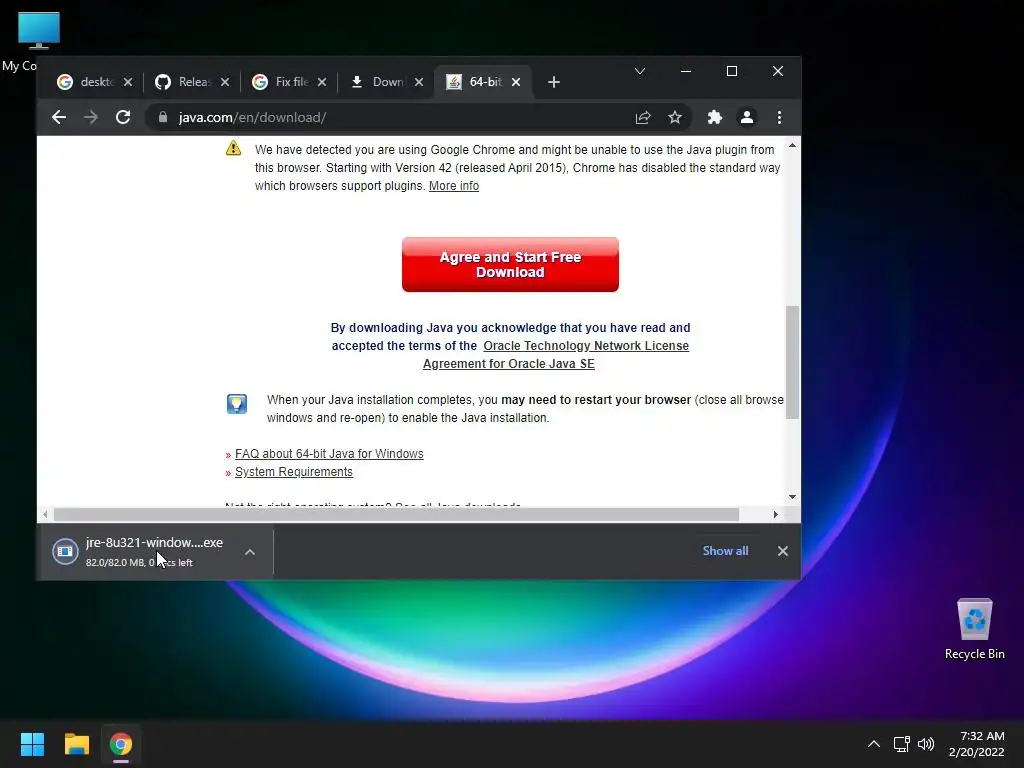Click the vertical scrollbar thumb
1024x768 pixels.
click(792, 362)
